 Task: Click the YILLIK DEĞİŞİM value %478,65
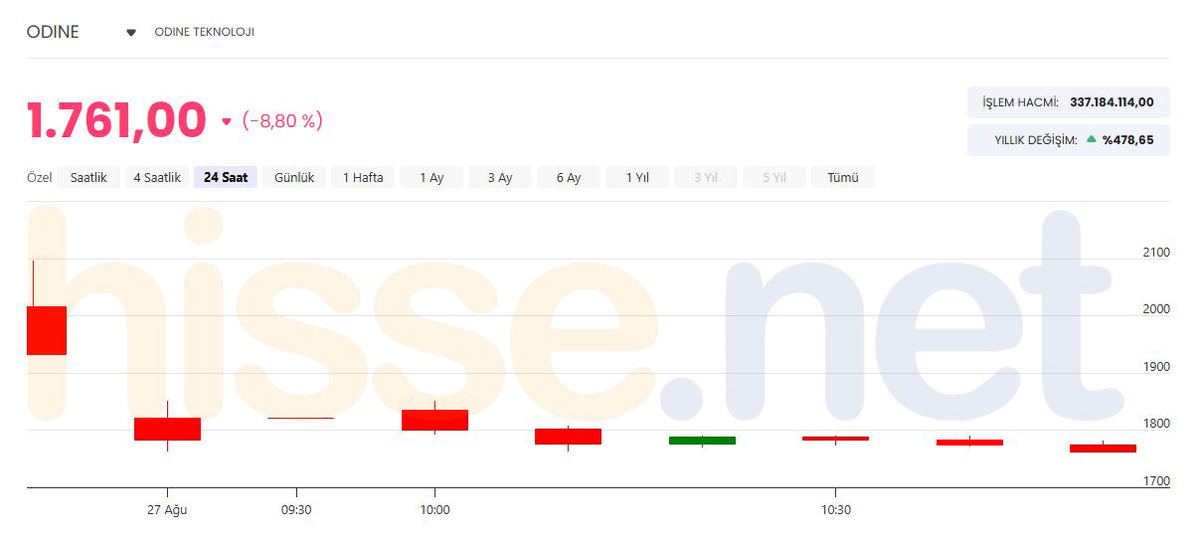1128,140
